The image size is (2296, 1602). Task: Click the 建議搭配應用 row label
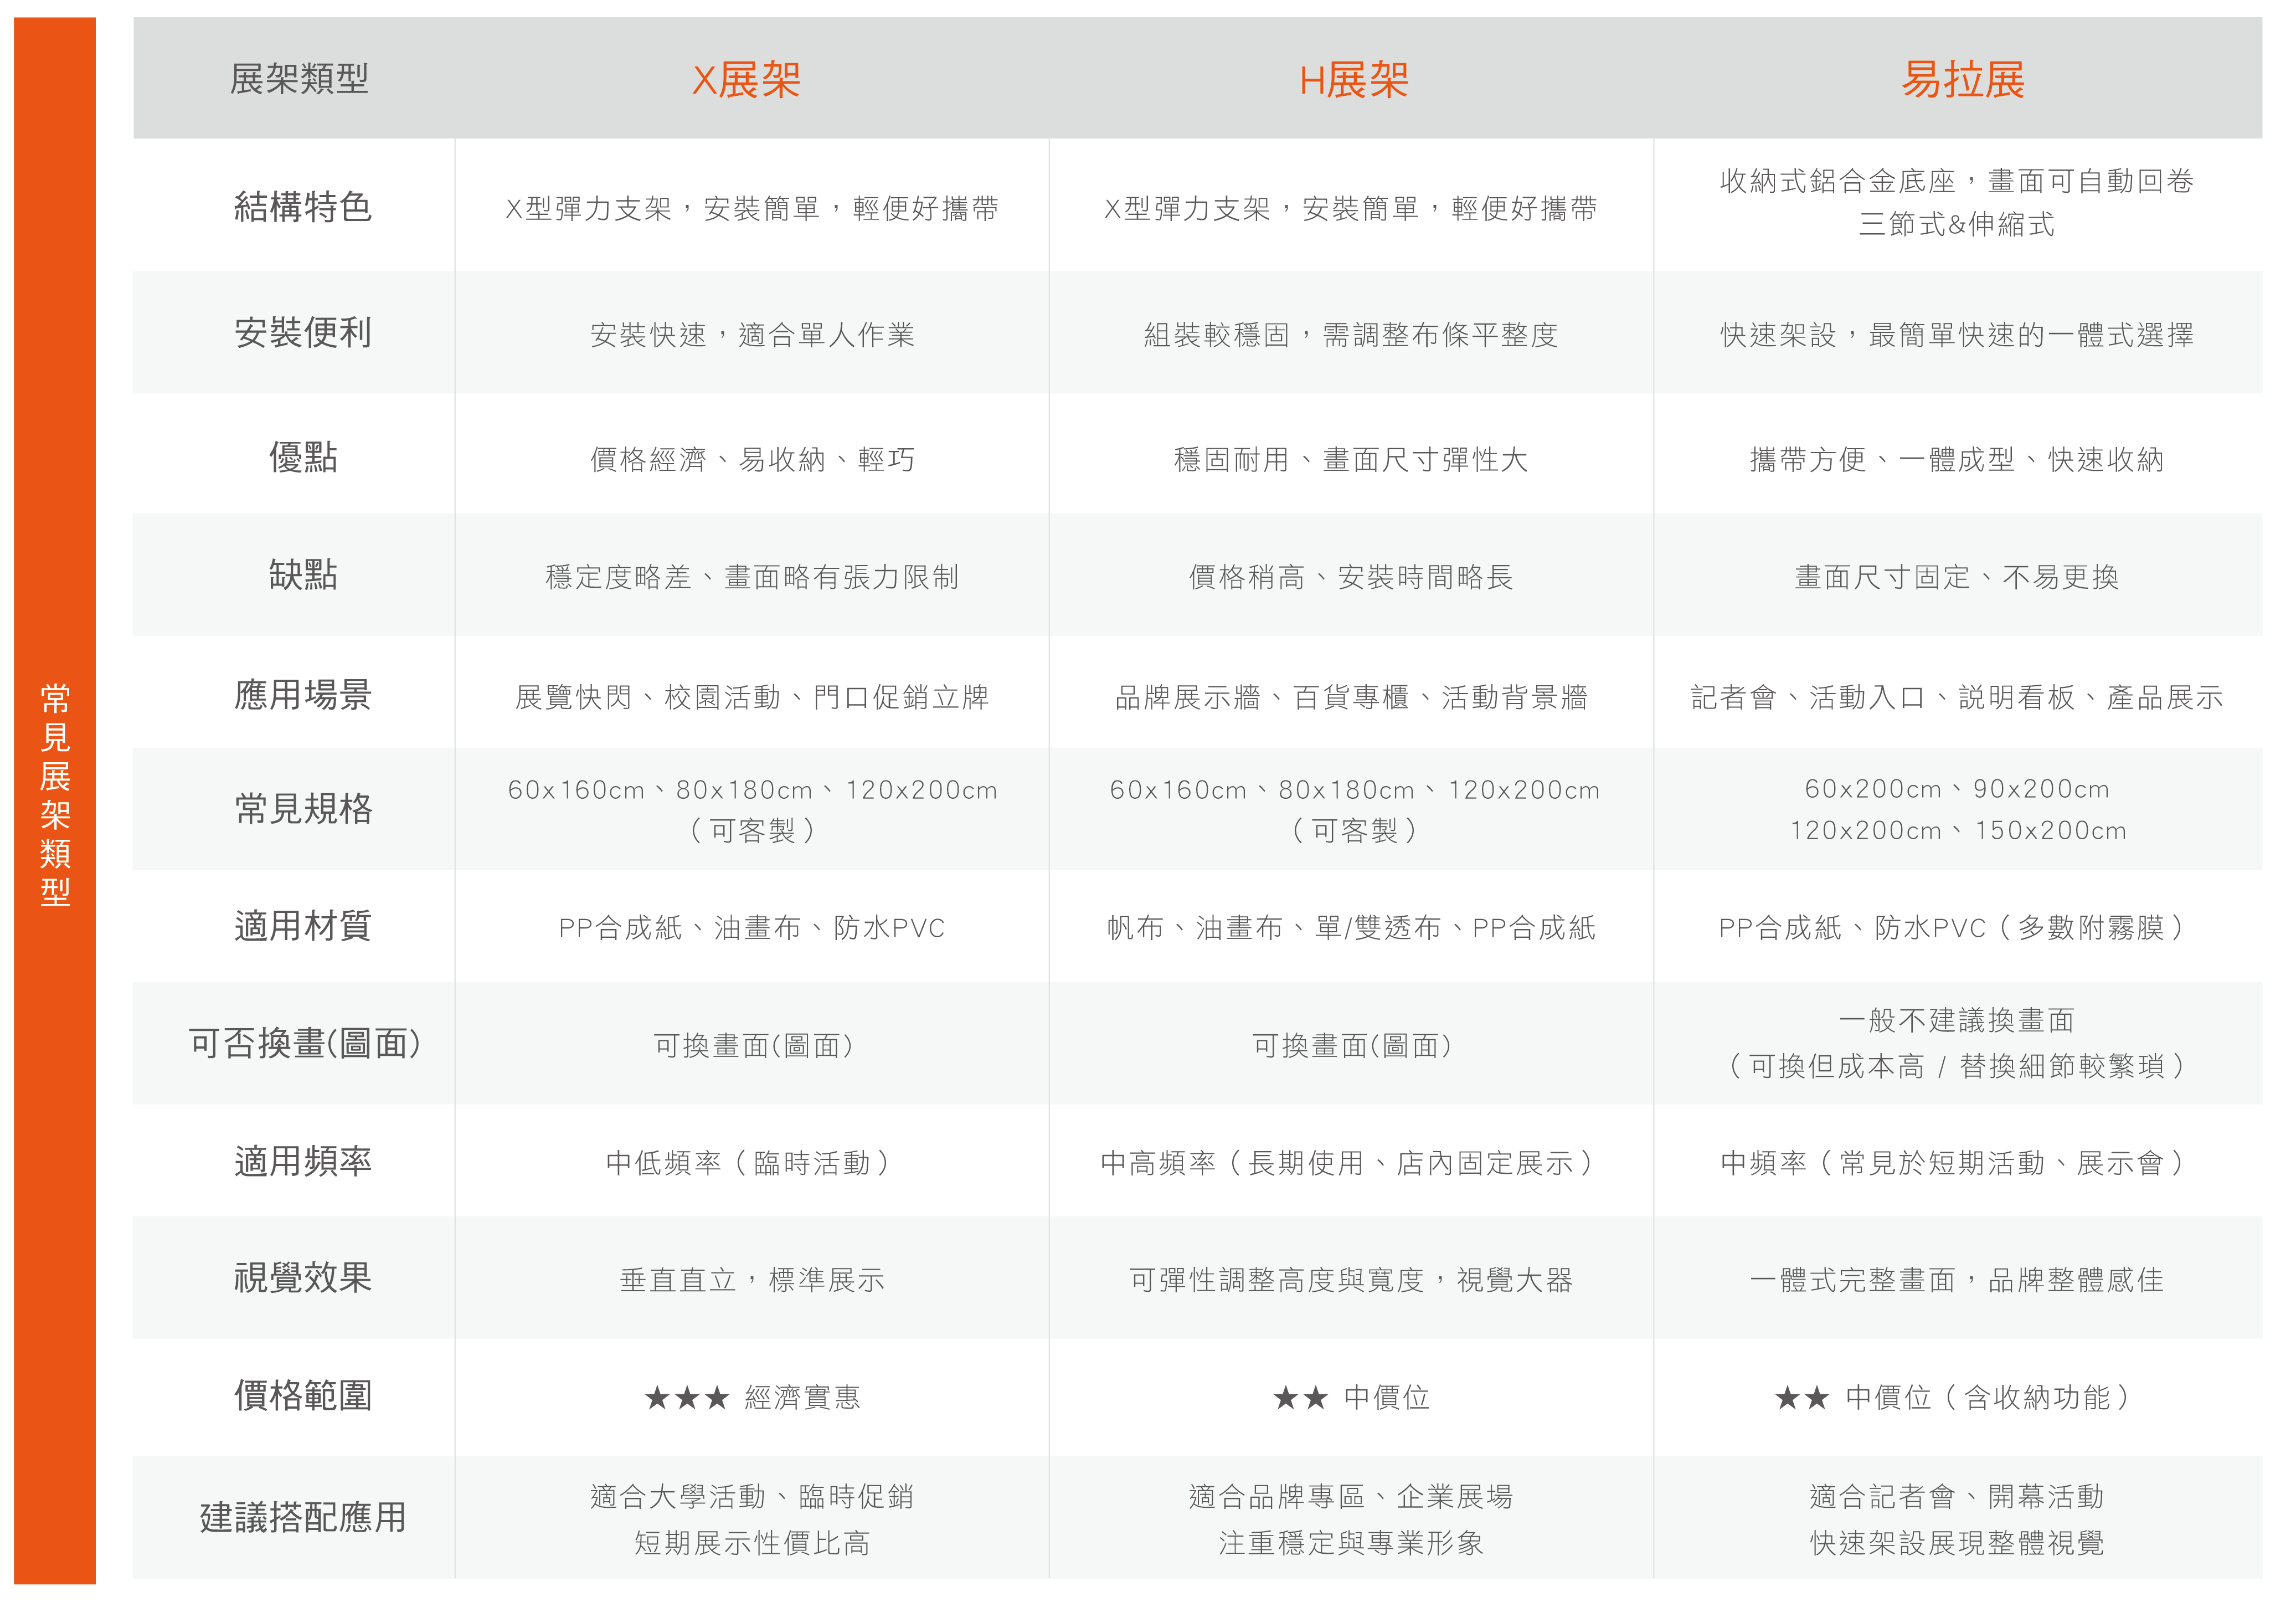click(x=302, y=1517)
